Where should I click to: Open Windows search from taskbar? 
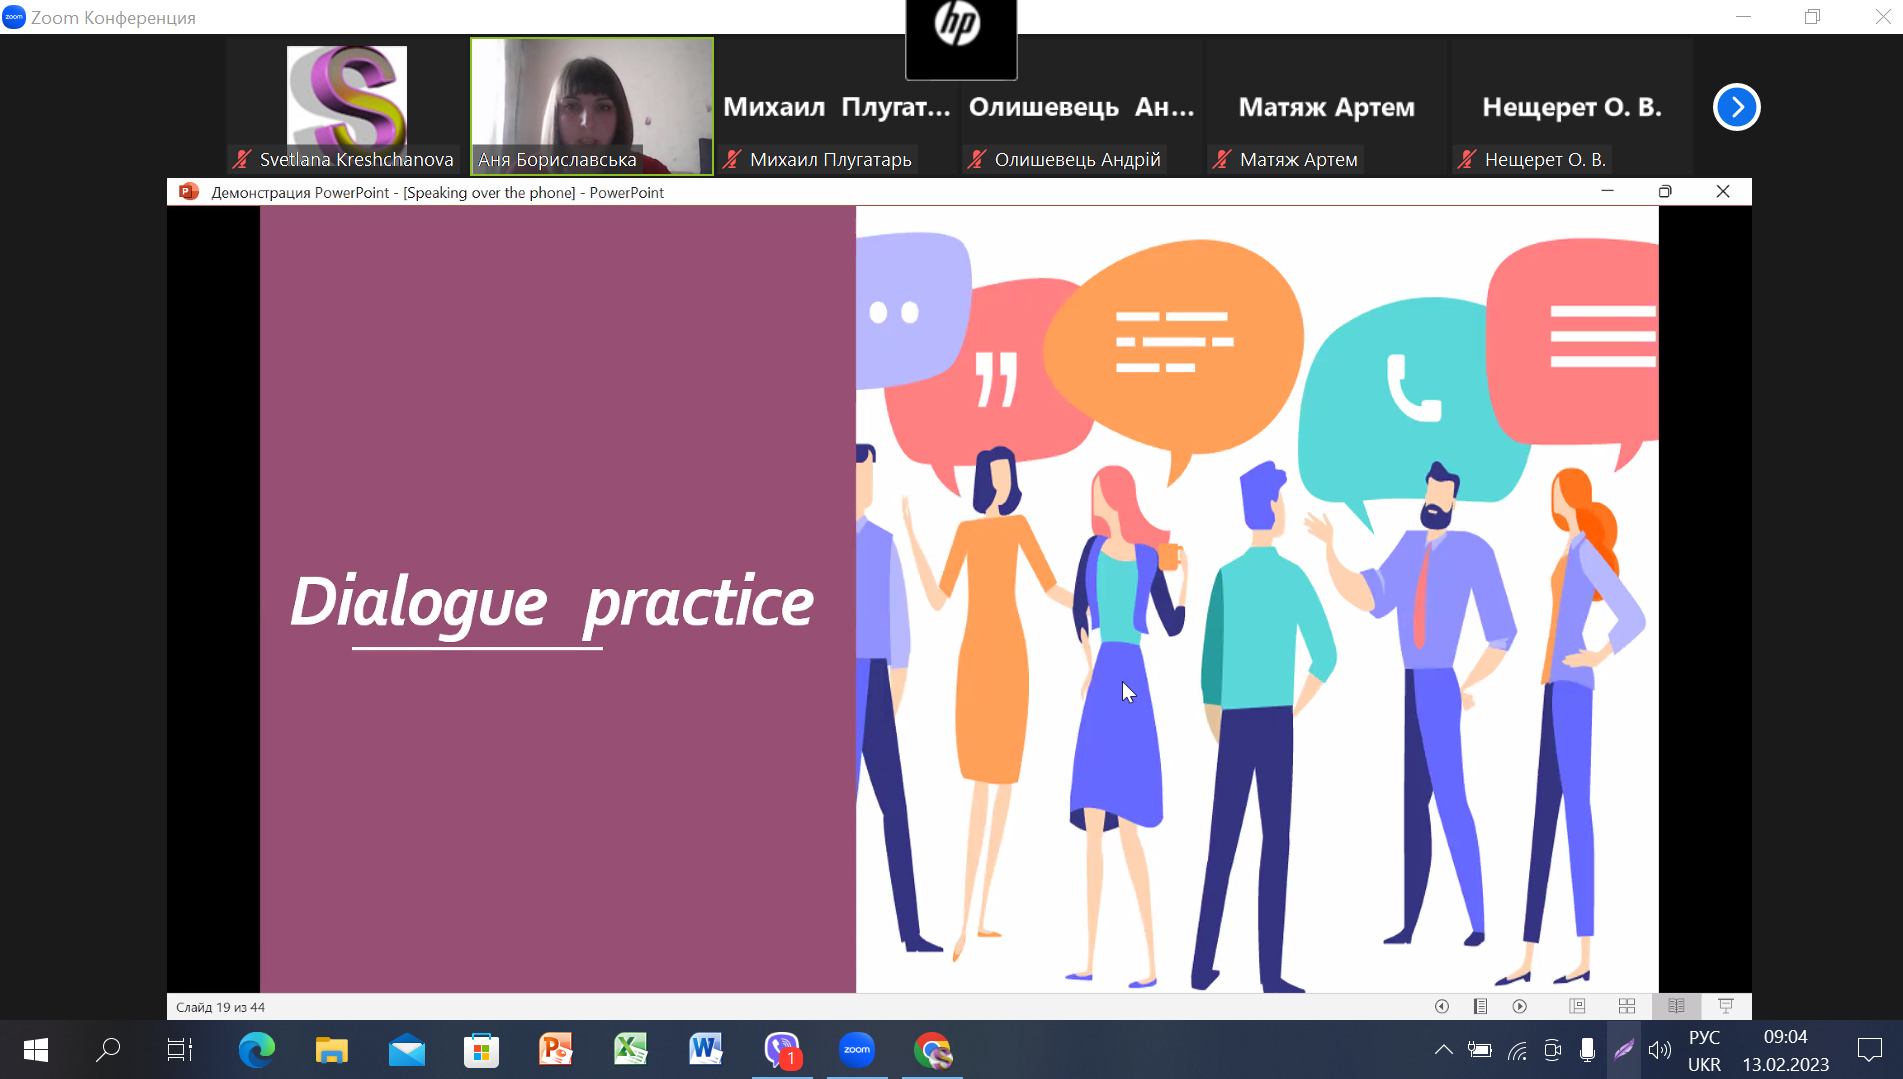tap(108, 1050)
